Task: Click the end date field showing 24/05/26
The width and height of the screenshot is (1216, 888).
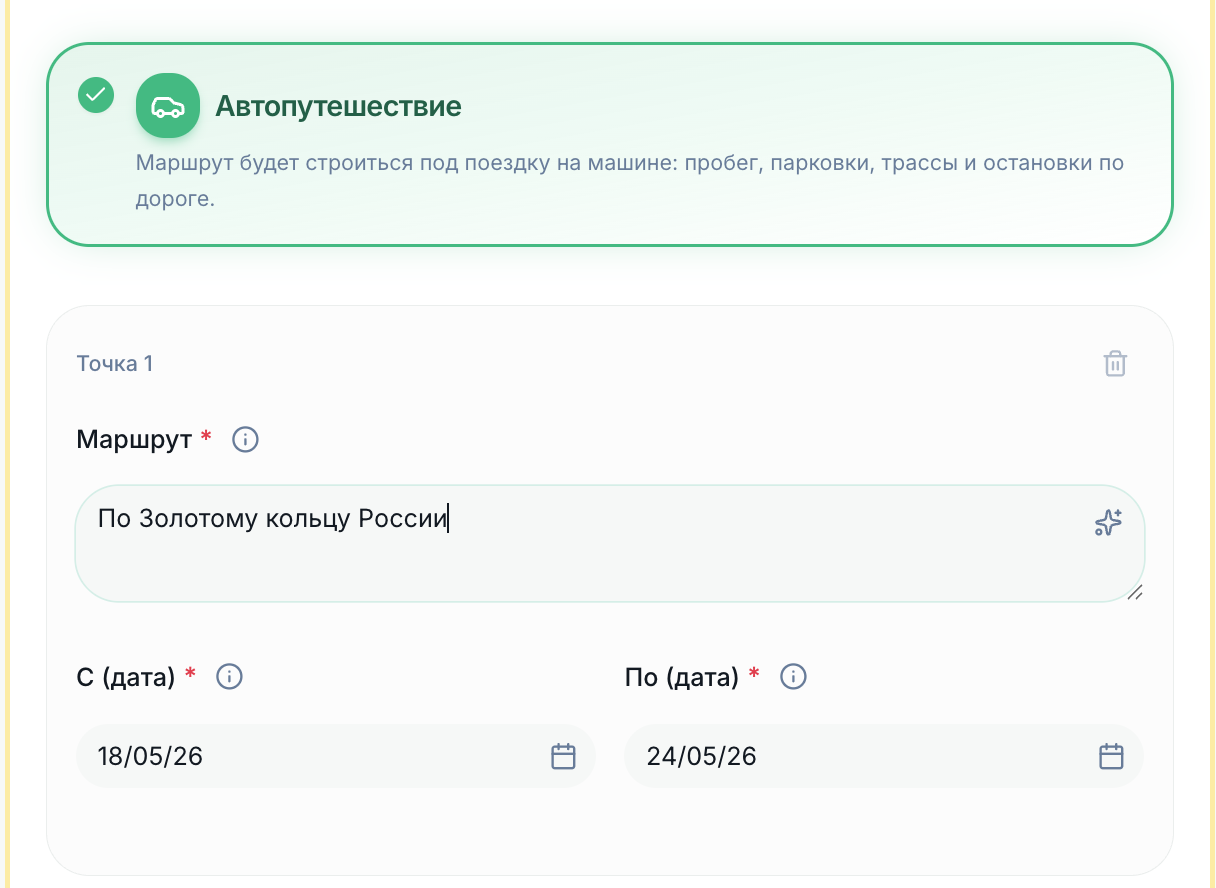Action: [884, 756]
